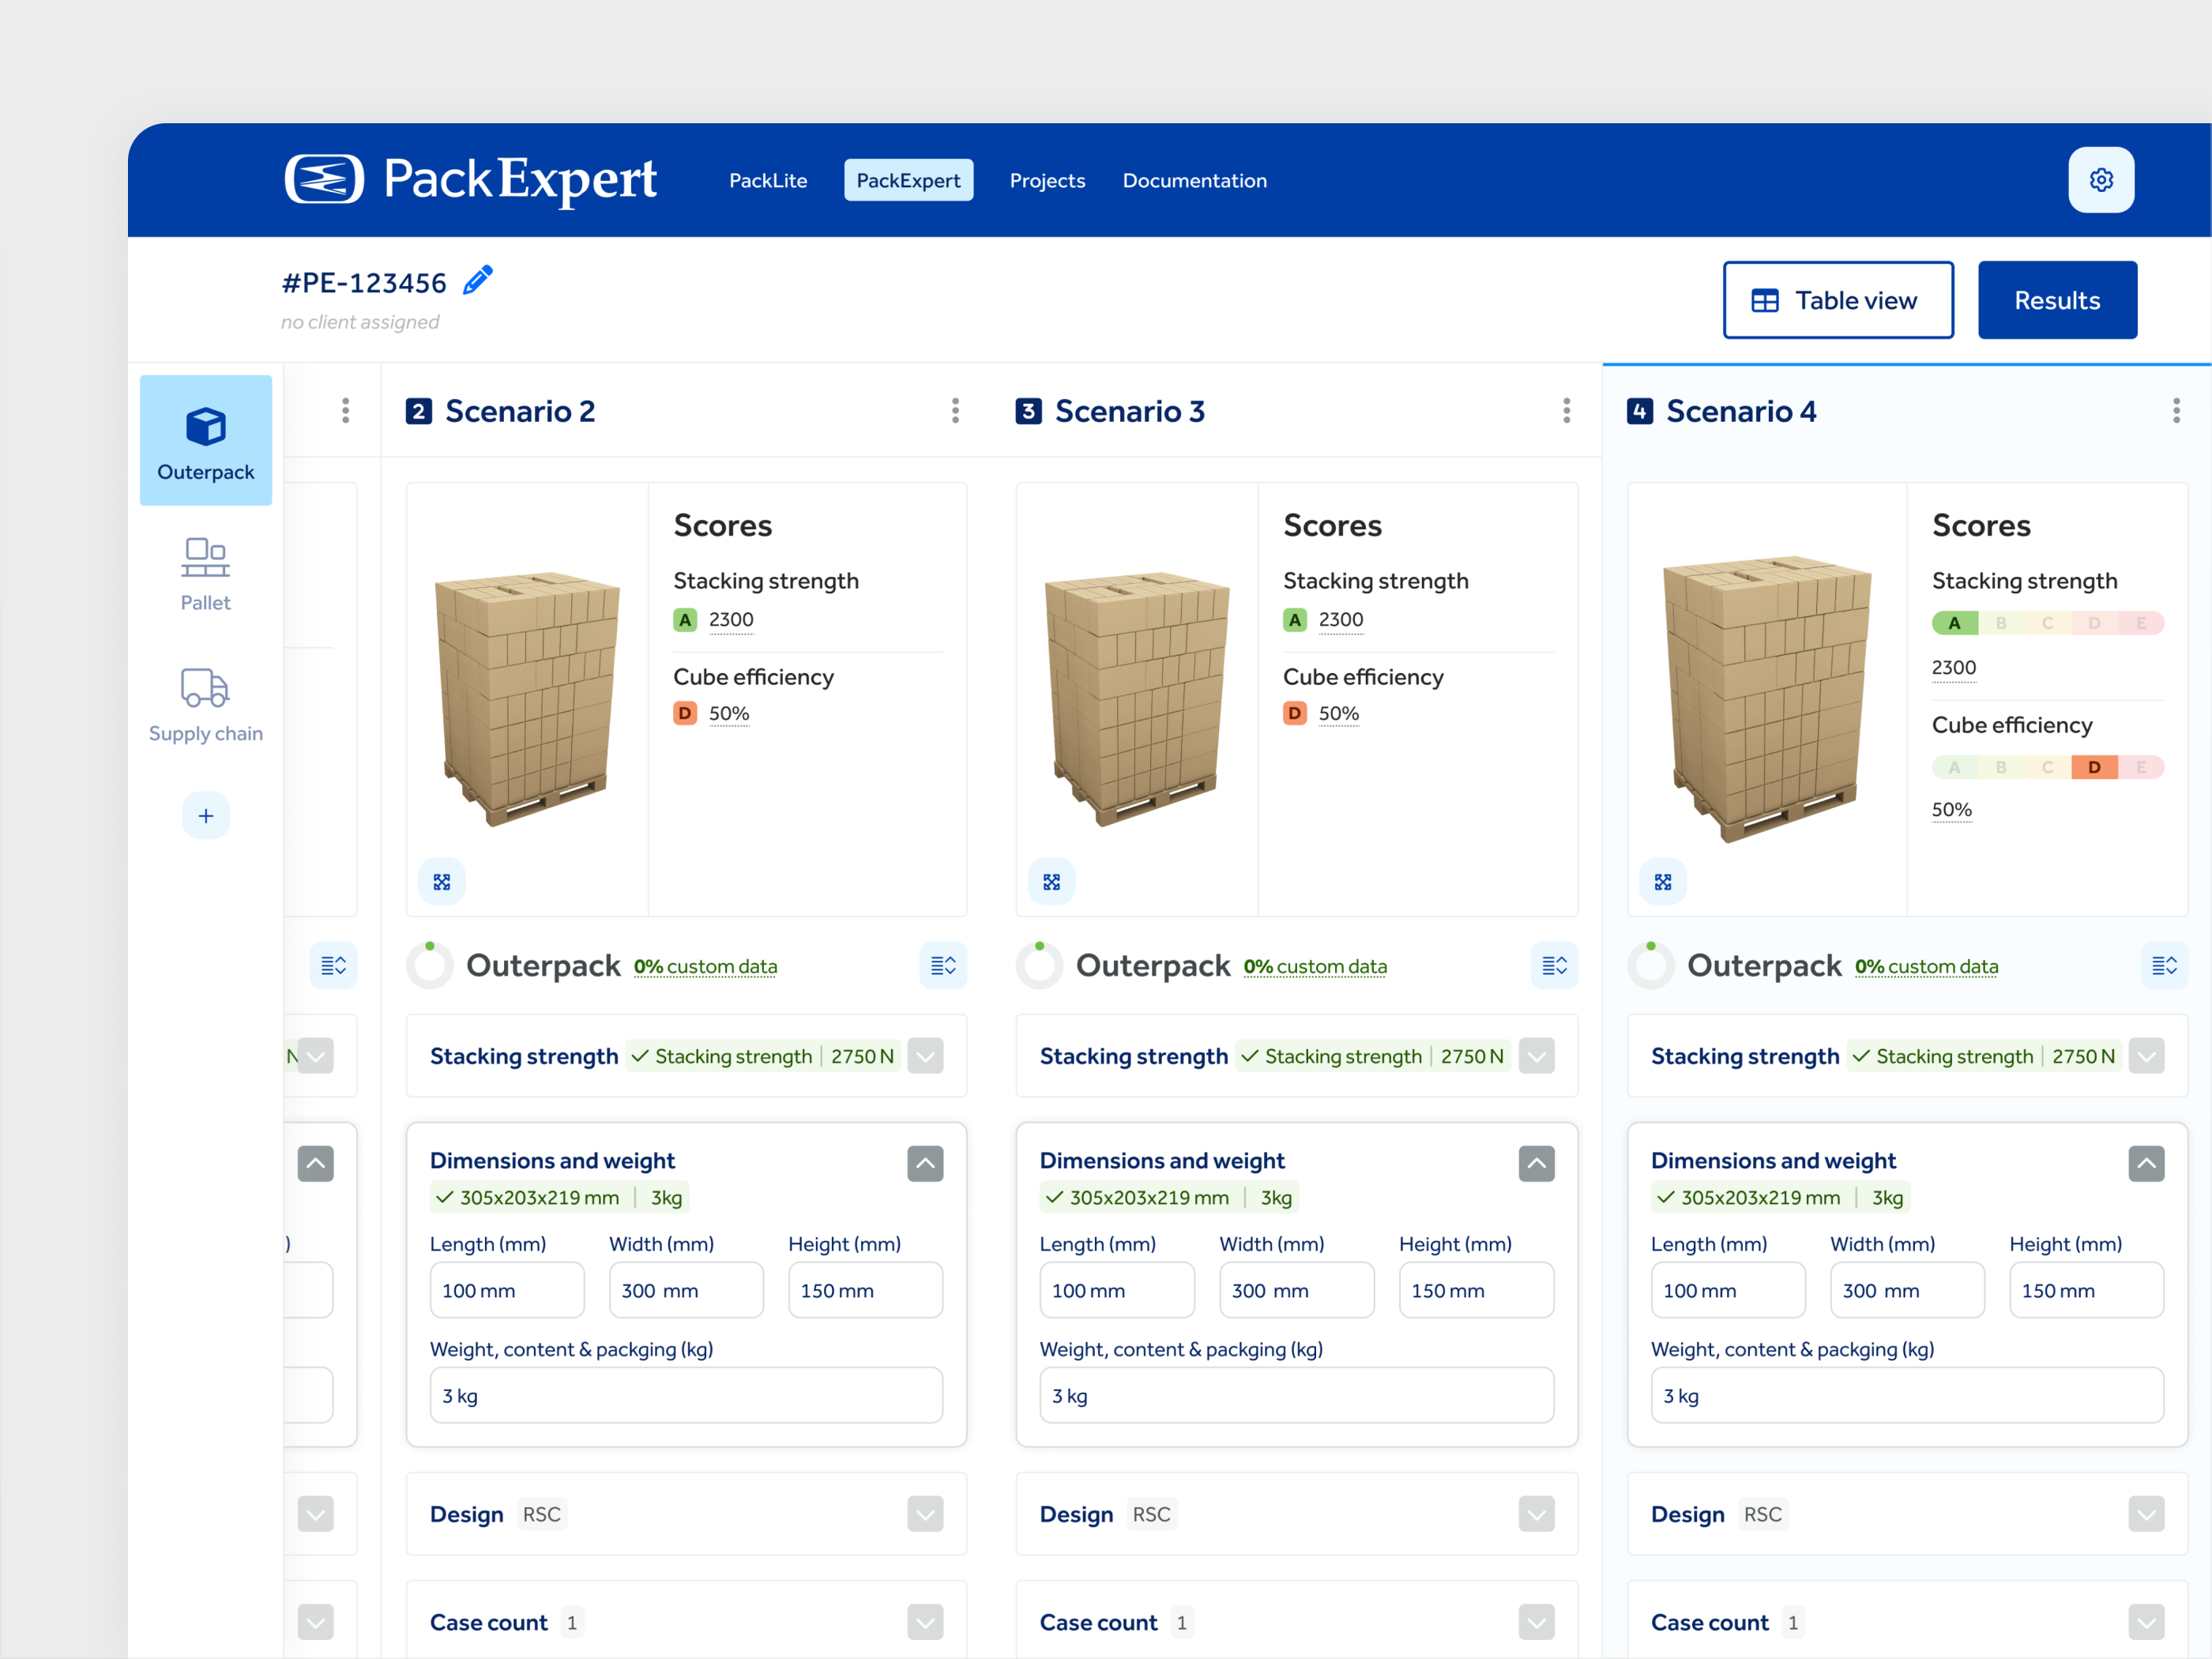Click Scenario 3 number badge
Screen dimensions: 2212x1659
coord(1029,411)
